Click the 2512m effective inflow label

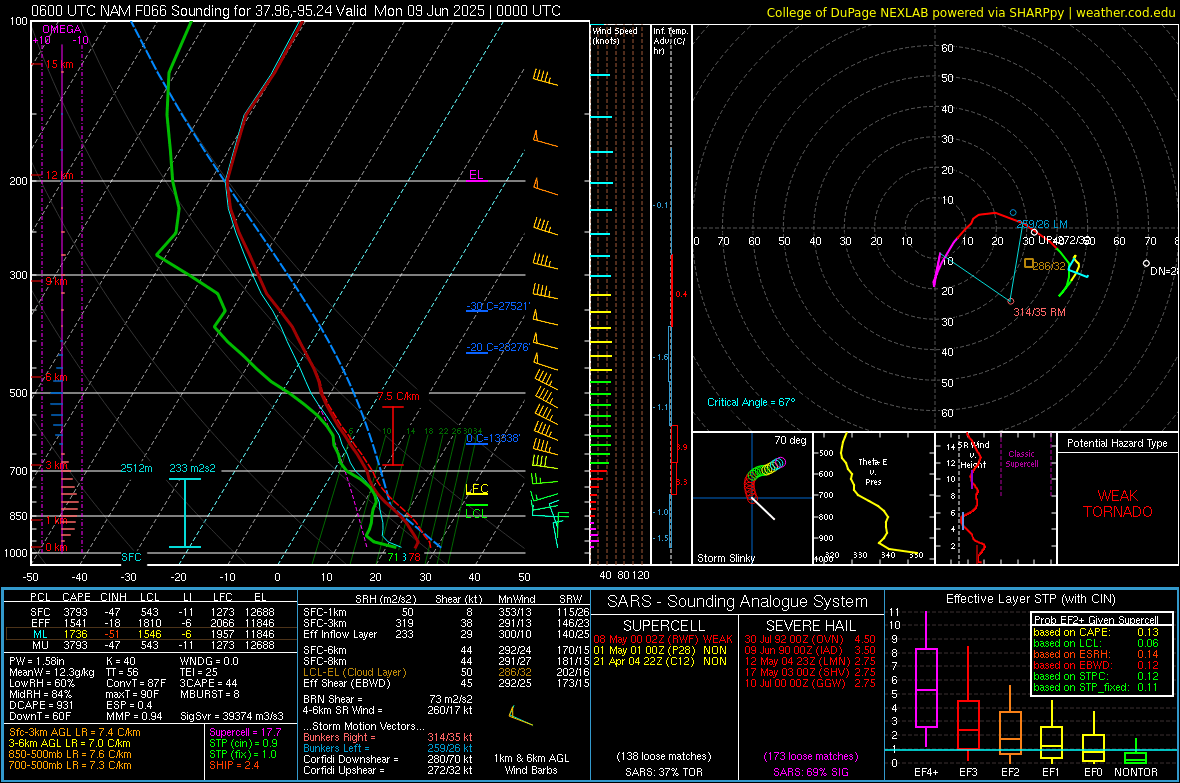pyautogui.click(x=136, y=468)
